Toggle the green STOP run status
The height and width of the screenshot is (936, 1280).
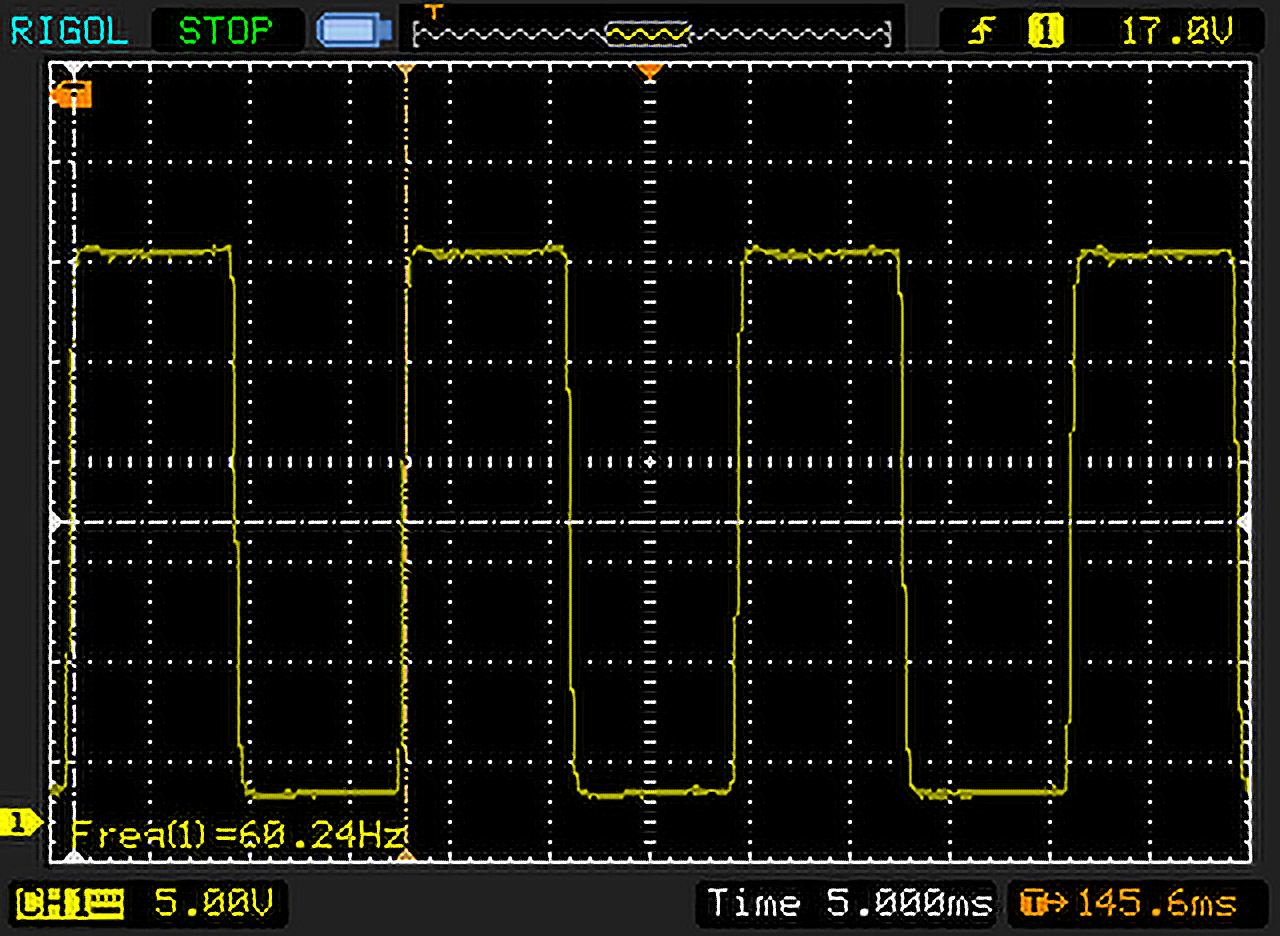225,31
